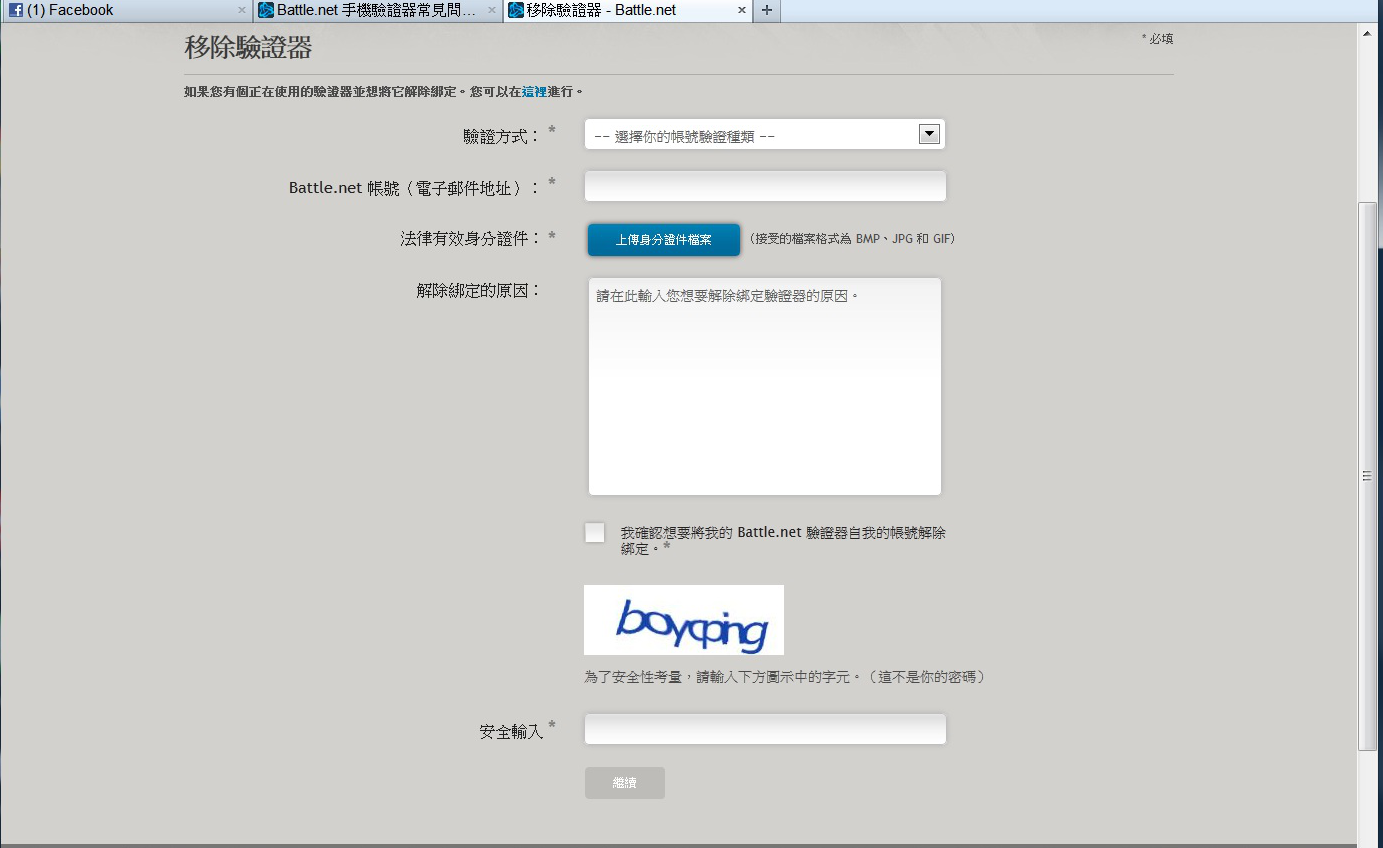Click the 上傳身分證件檔案 upload button

(x=664, y=240)
